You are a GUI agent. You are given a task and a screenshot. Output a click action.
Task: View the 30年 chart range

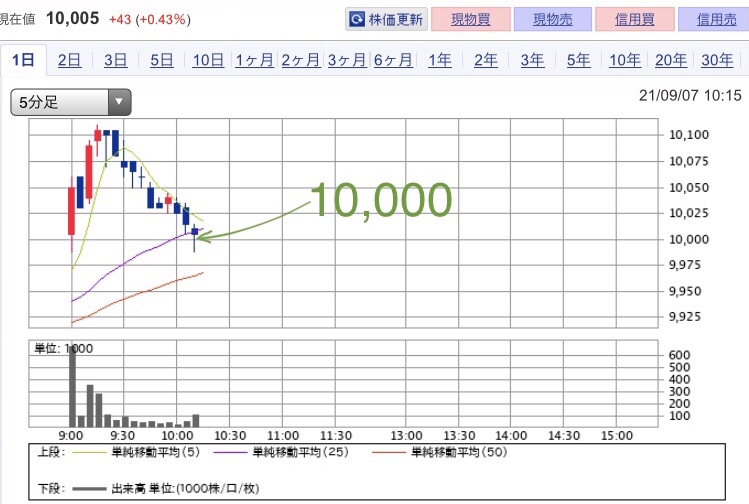(717, 60)
